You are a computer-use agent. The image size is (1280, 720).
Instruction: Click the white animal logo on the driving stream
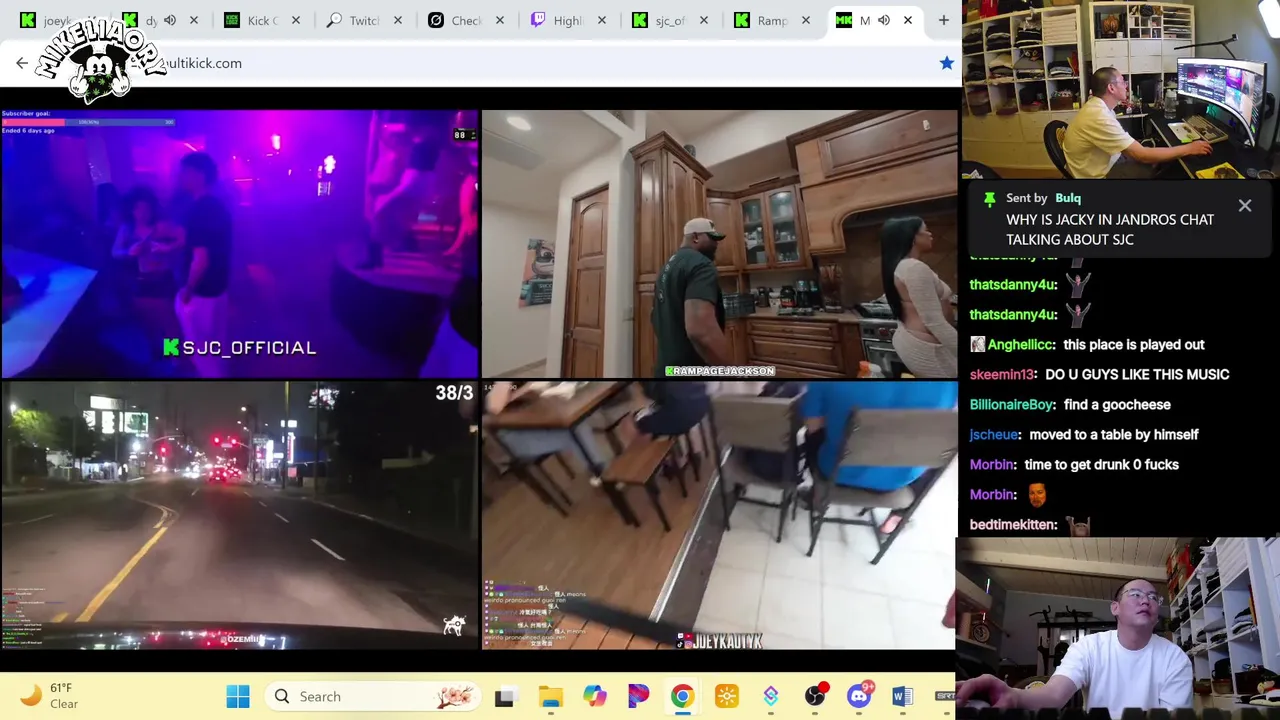click(454, 625)
